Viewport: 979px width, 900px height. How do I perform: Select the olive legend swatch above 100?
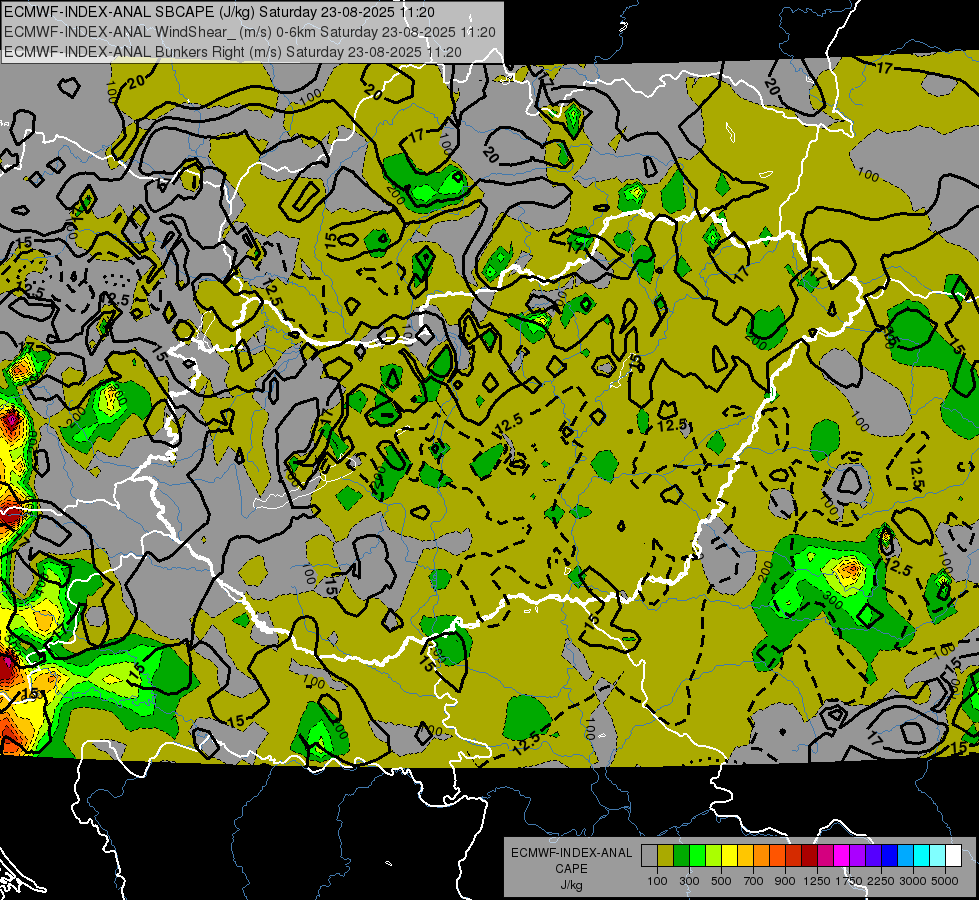tap(666, 856)
